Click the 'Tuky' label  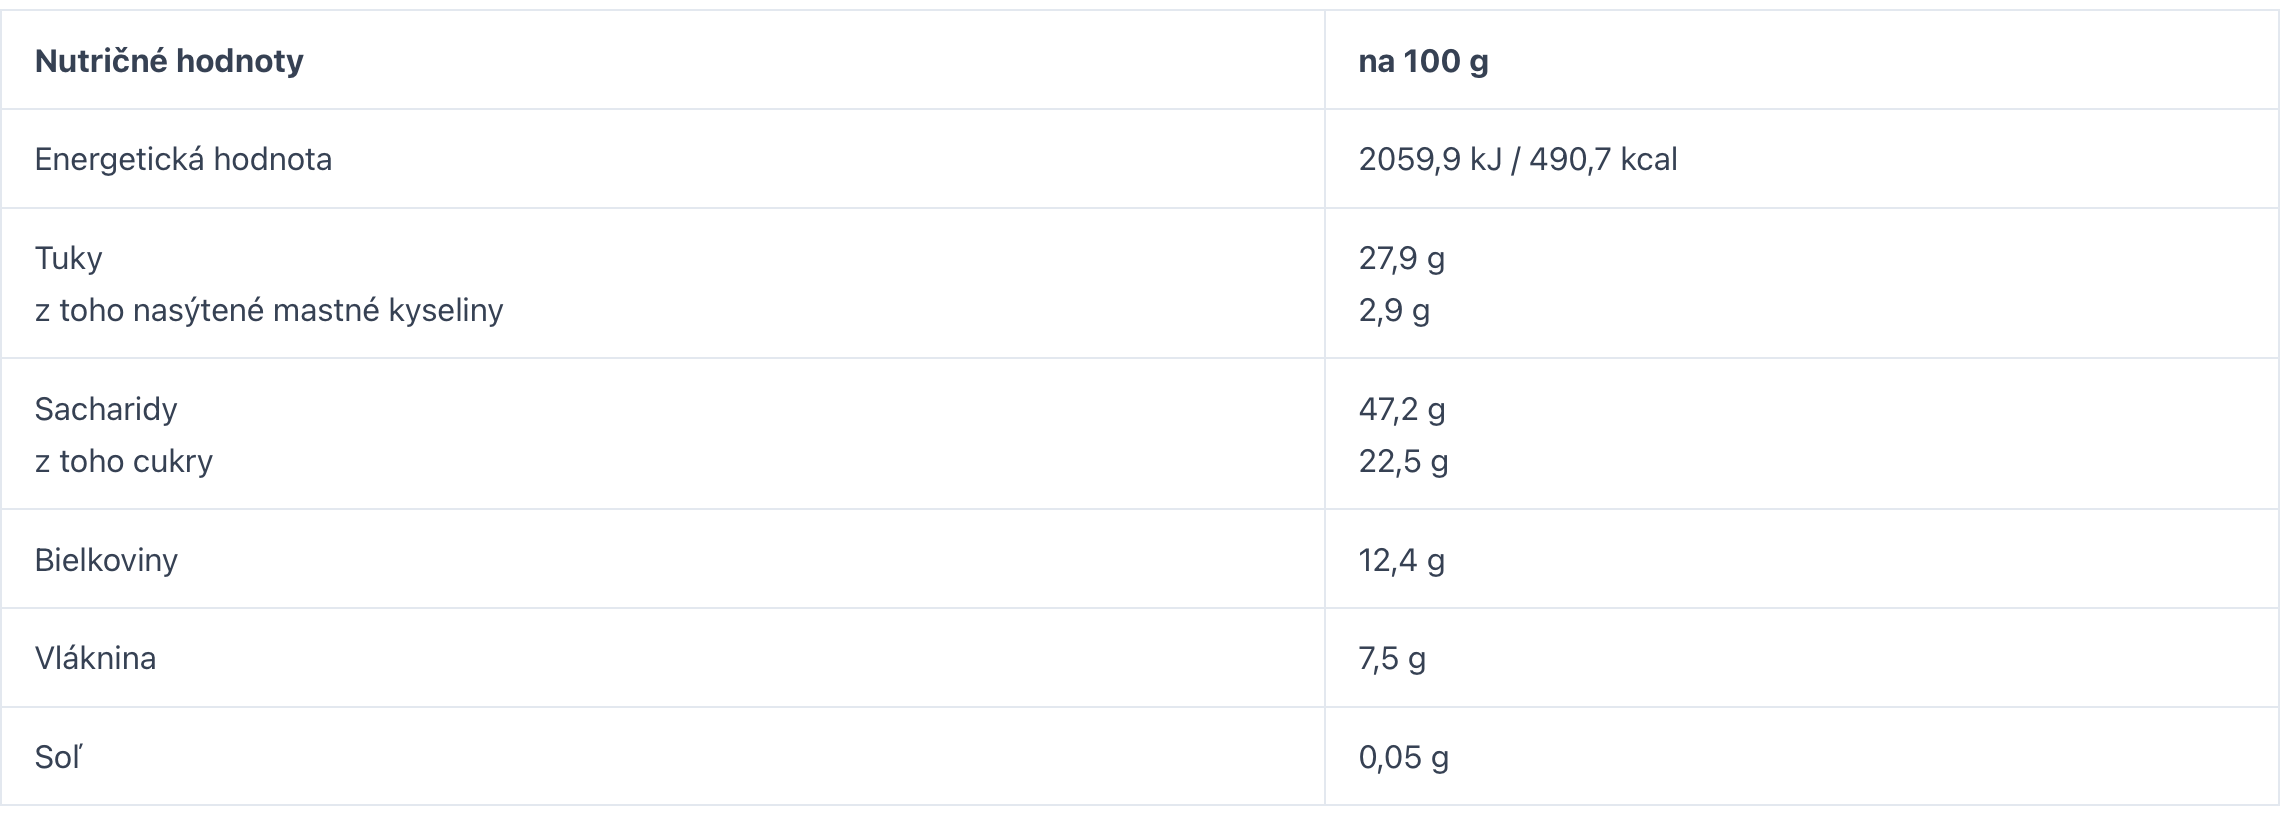[x=68, y=258]
